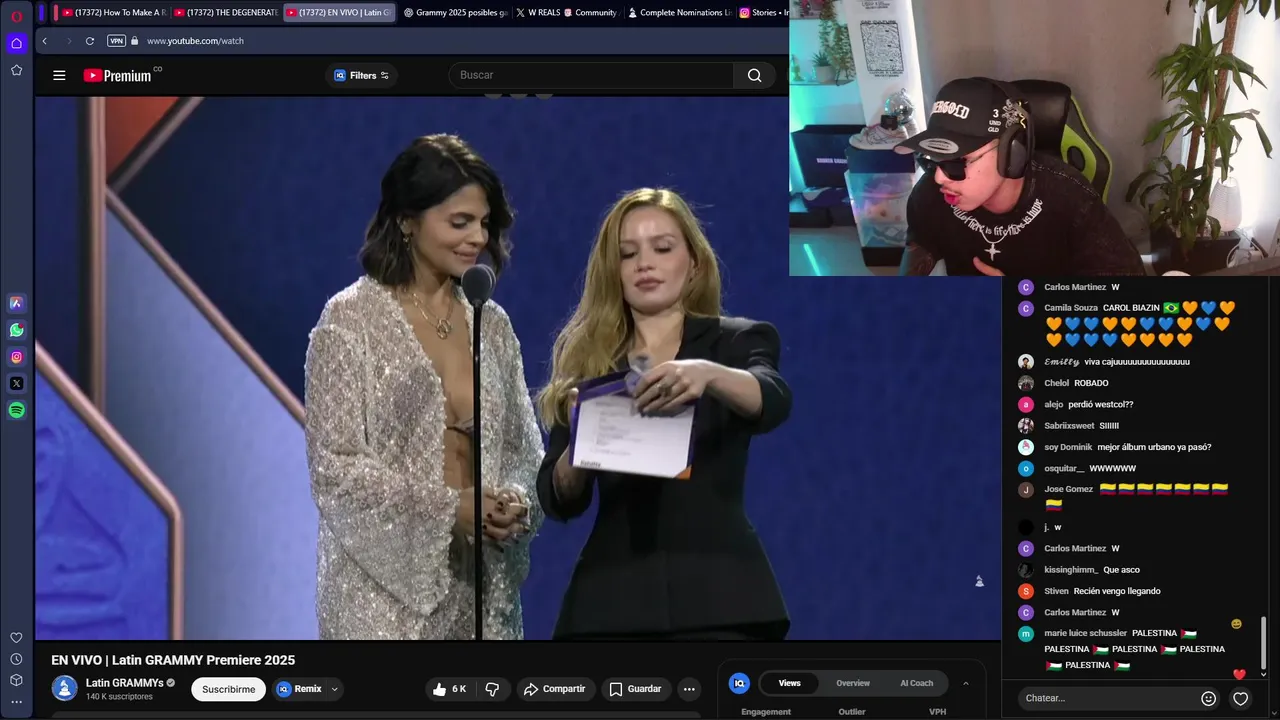Image resolution: width=1280 pixels, height=720 pixels.
Task: Dislike the video with thumbs down
Action: (492, 689)
